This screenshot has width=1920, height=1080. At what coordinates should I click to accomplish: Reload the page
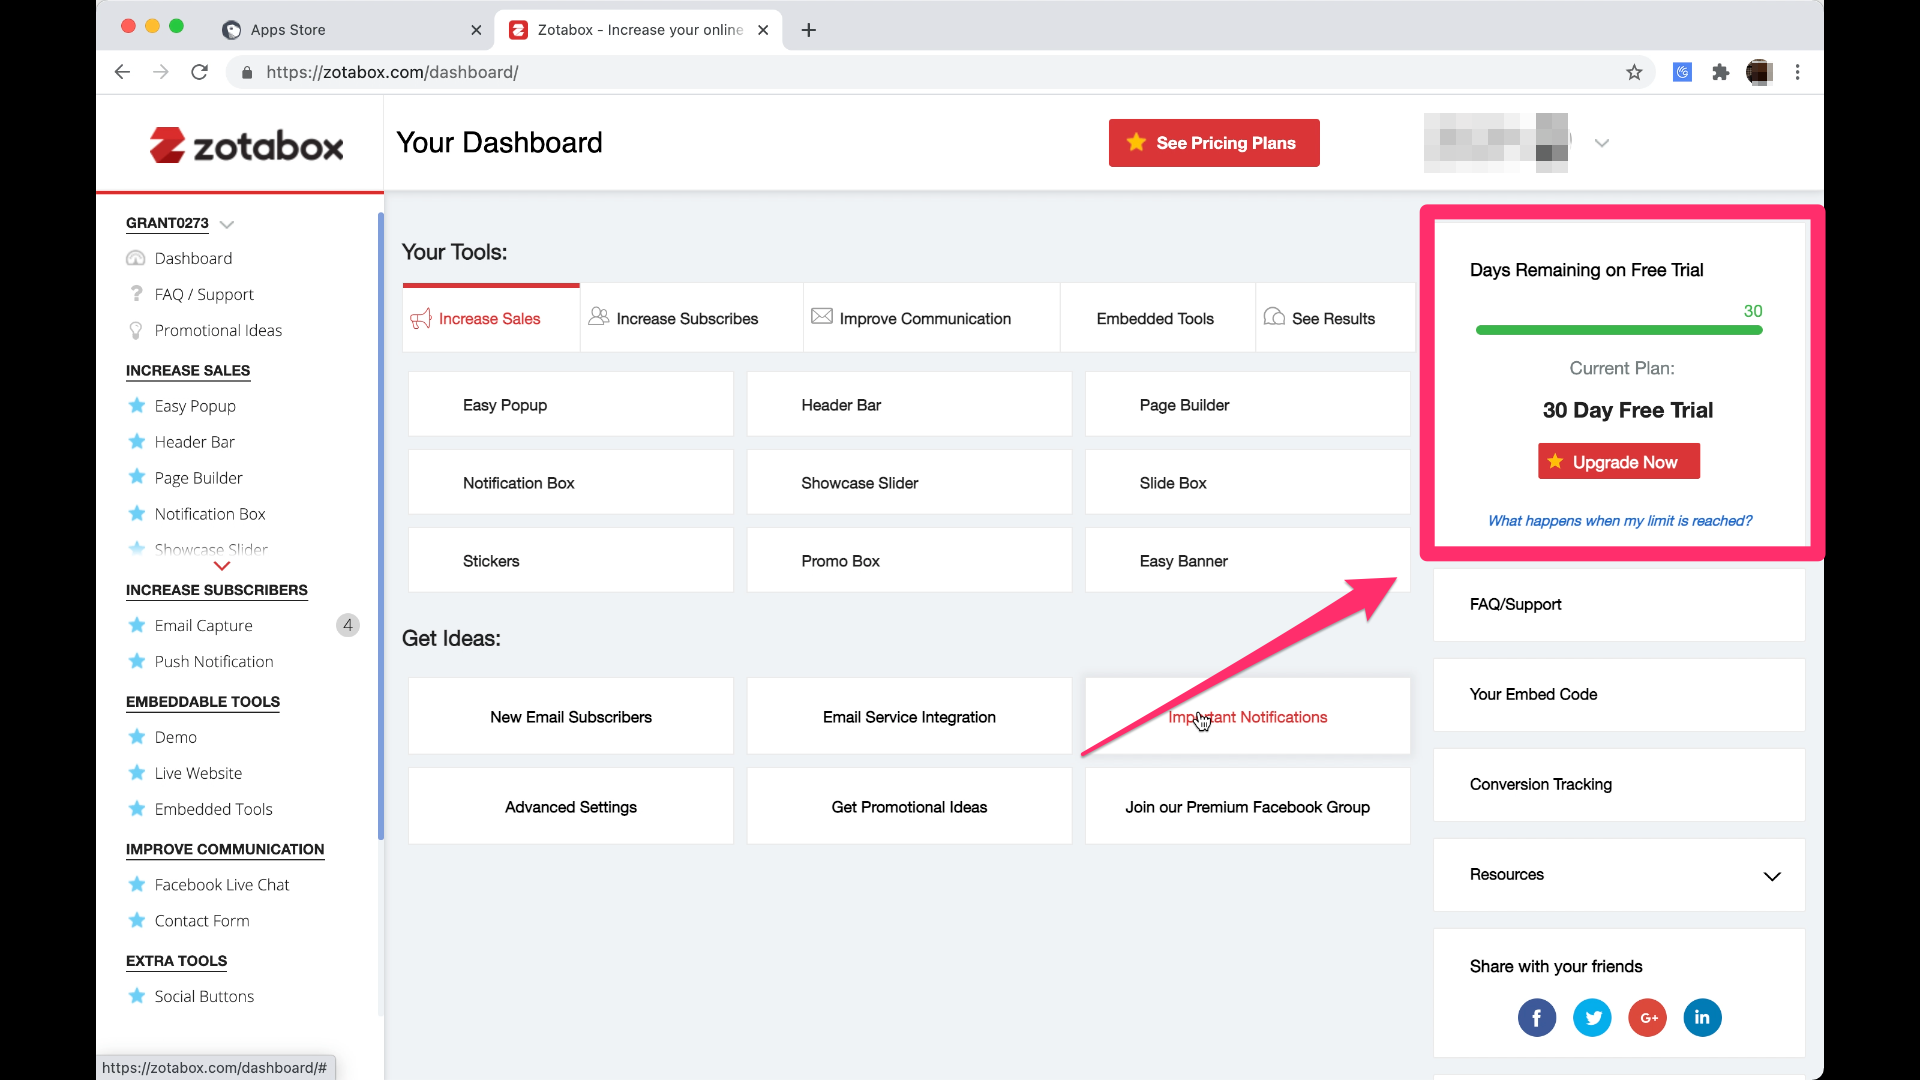coord(199,72)
